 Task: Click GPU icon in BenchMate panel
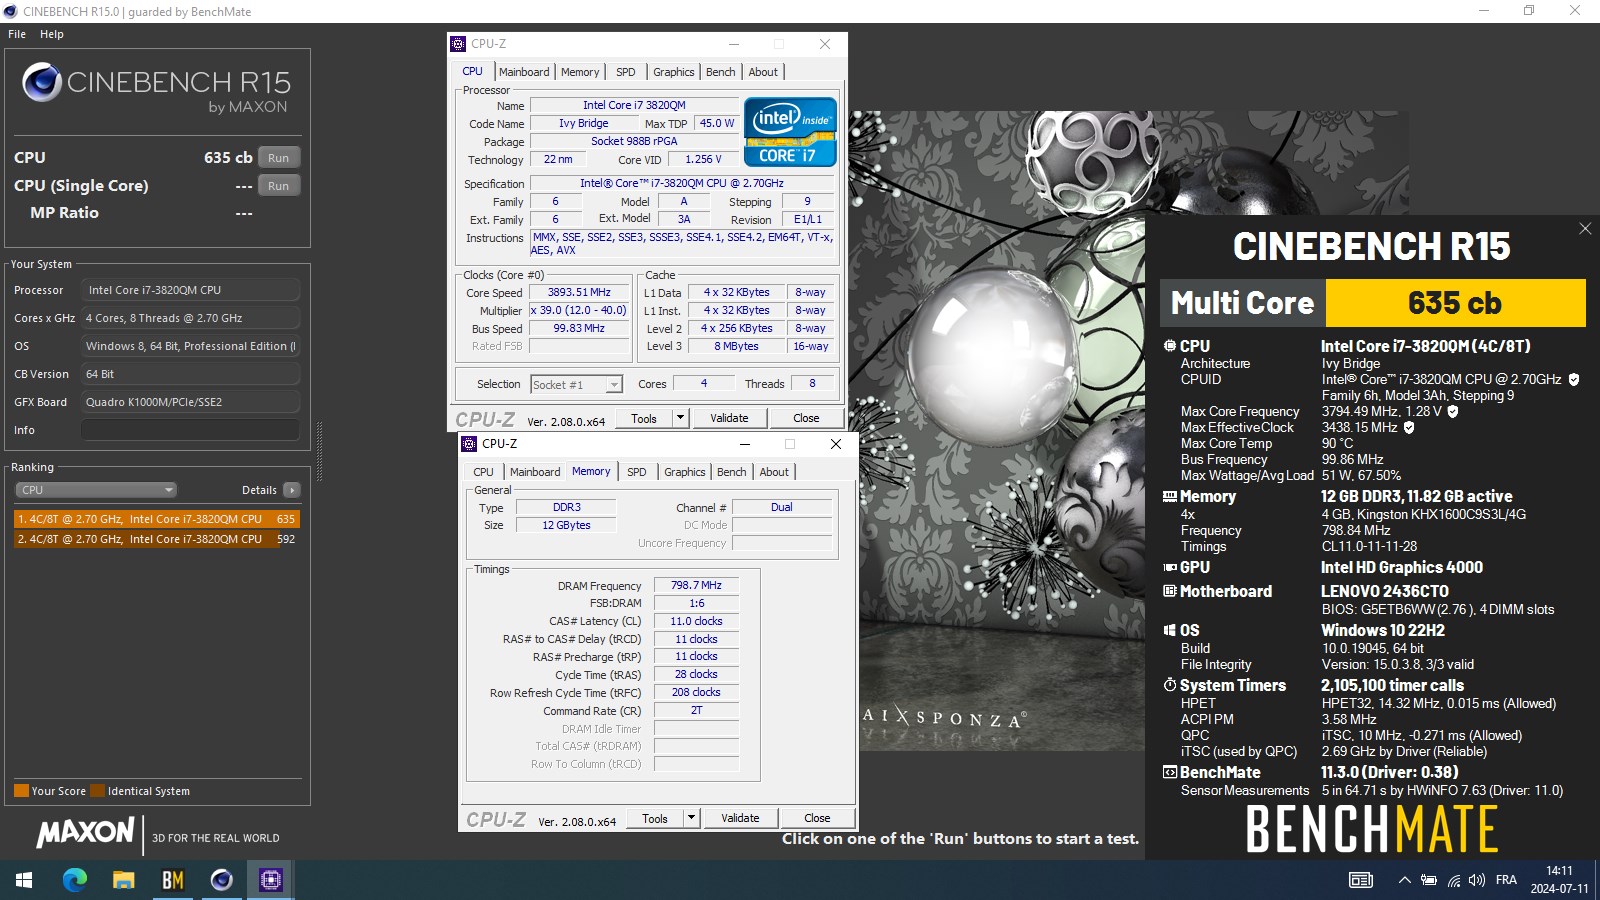pos(1170,567)
